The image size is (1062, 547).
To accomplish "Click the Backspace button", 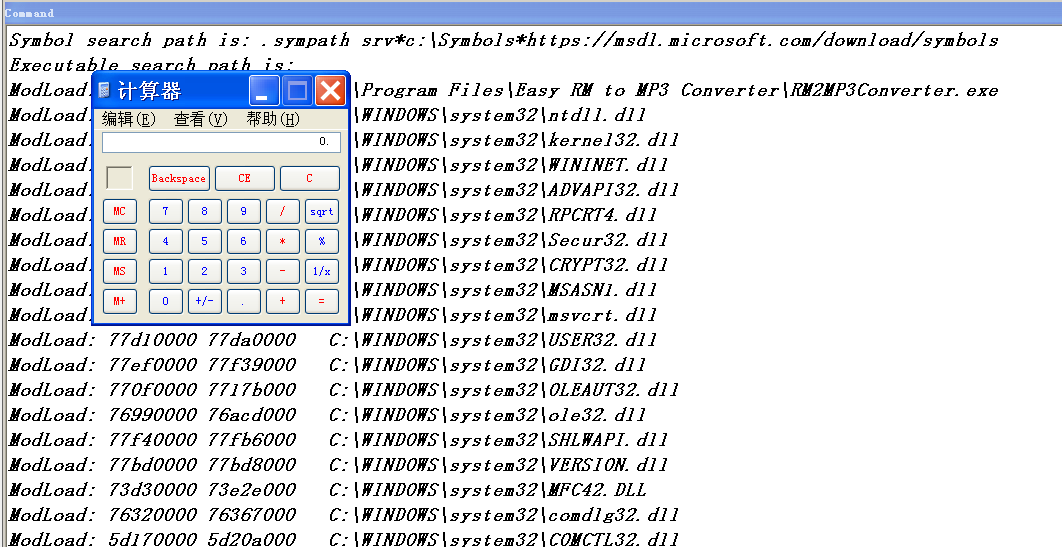I will point(179,179).
